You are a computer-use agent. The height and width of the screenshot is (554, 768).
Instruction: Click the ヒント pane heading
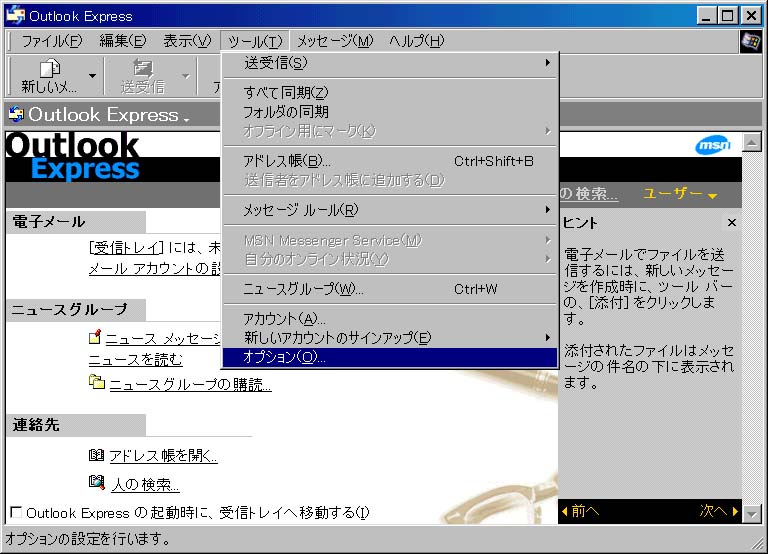(580, 223)
